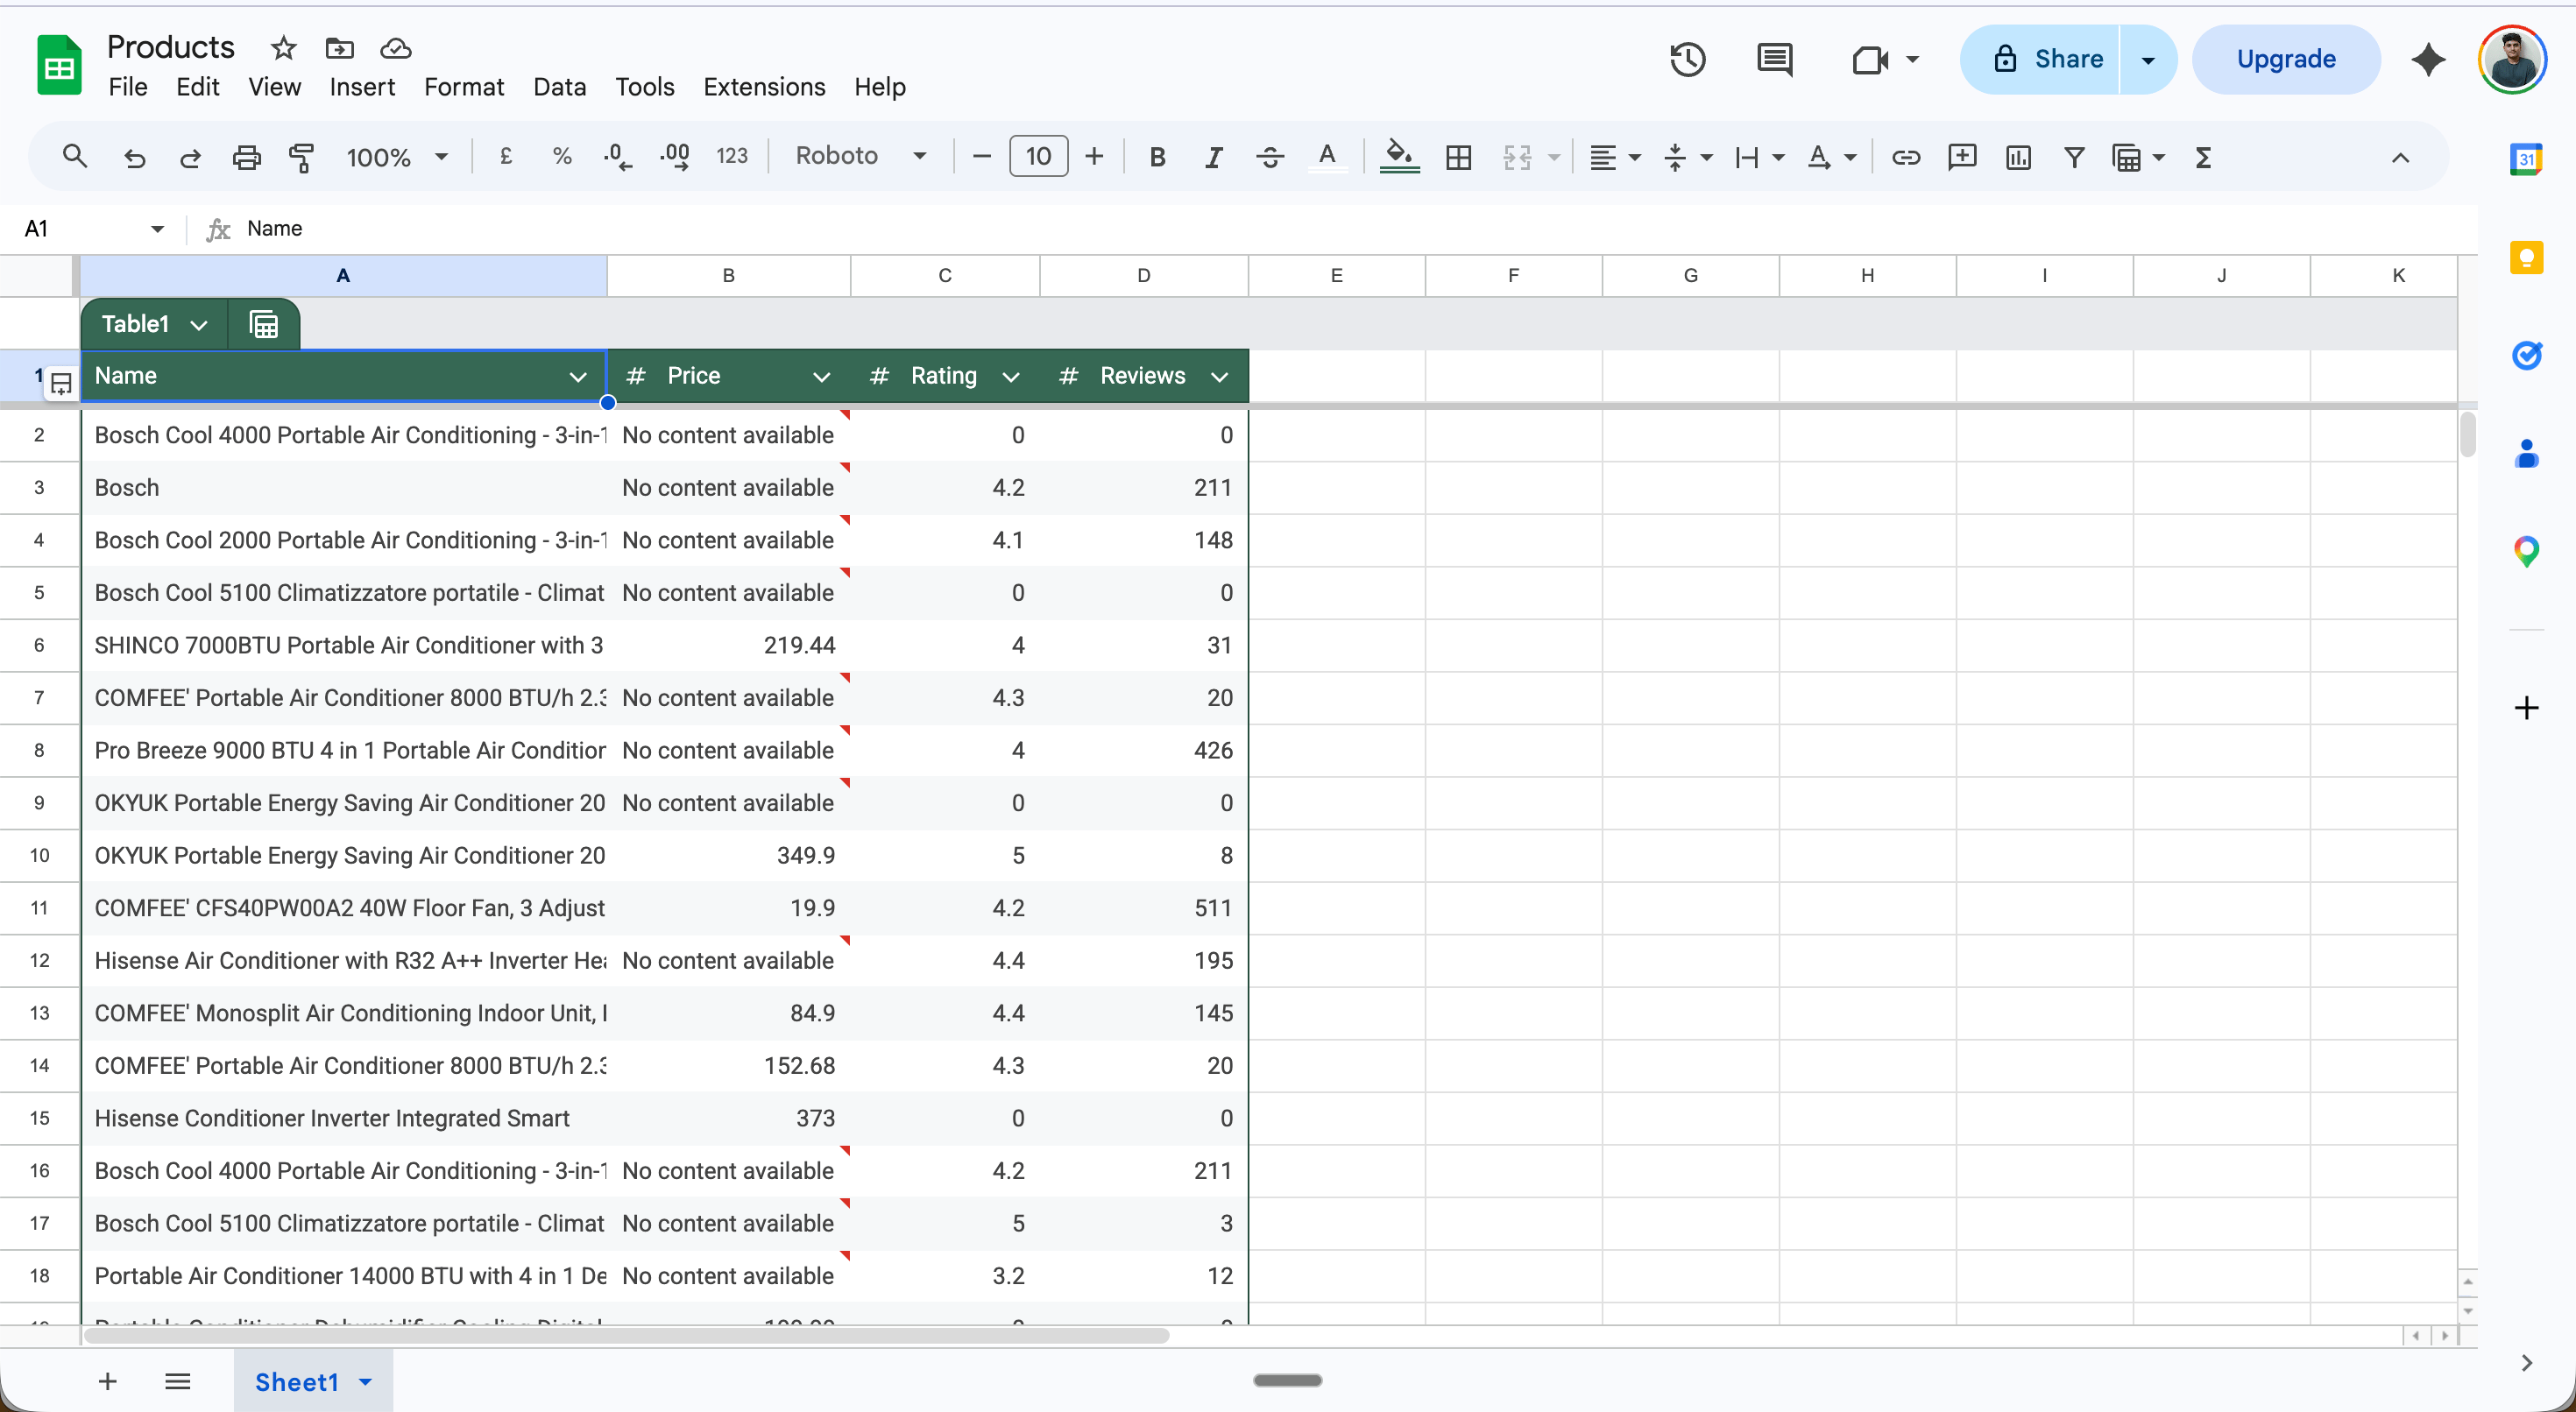Open the Name column dropdown arrow
2576x1412 pixels.
pyautogui.click(x=577, y=377)
